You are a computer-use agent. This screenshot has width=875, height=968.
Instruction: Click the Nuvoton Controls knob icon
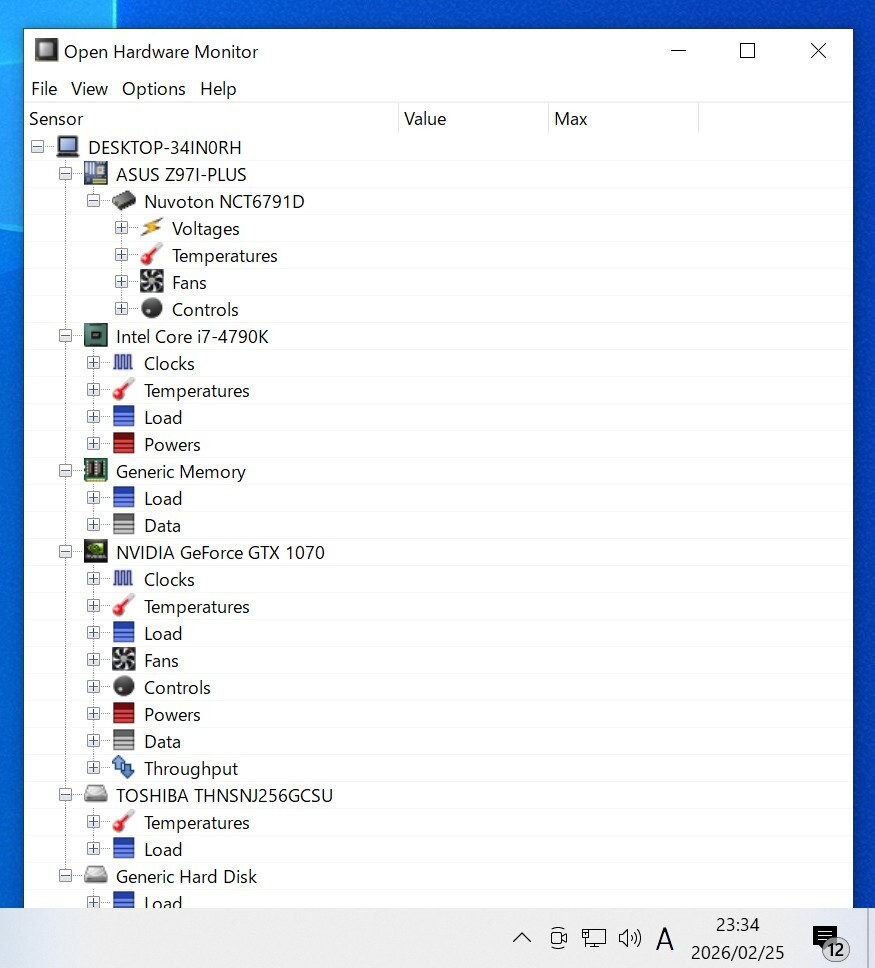point(151,308)
